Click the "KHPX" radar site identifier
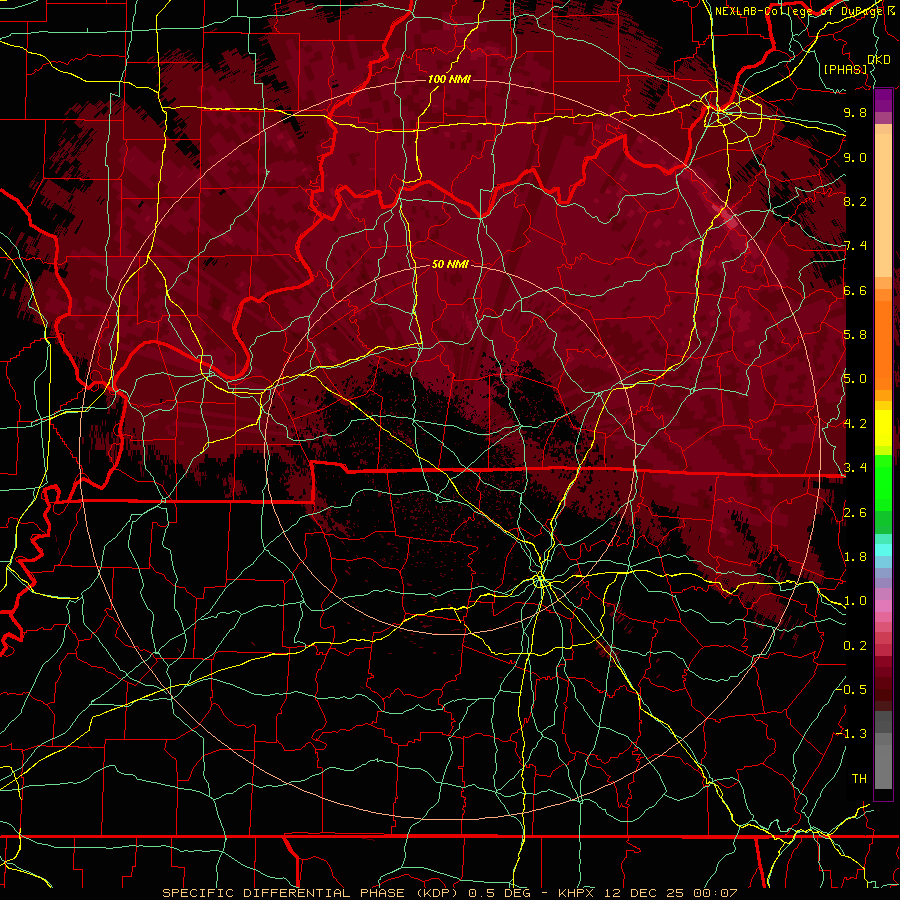 click(577, 893)
